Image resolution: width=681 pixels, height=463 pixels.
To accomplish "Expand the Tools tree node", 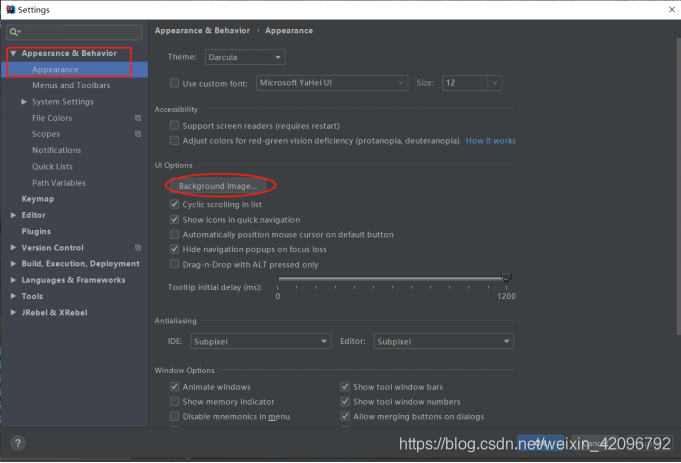I will (x=13, y=296).
